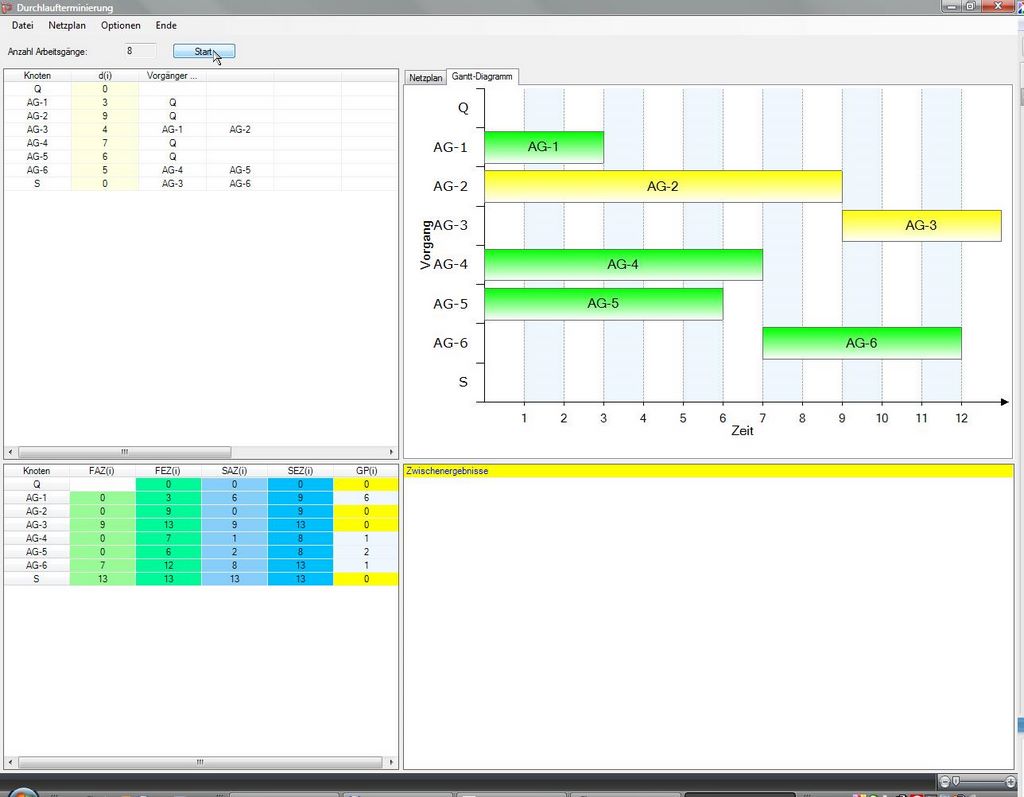Click right scroll arrow of upper table

[x=392, y=452]
